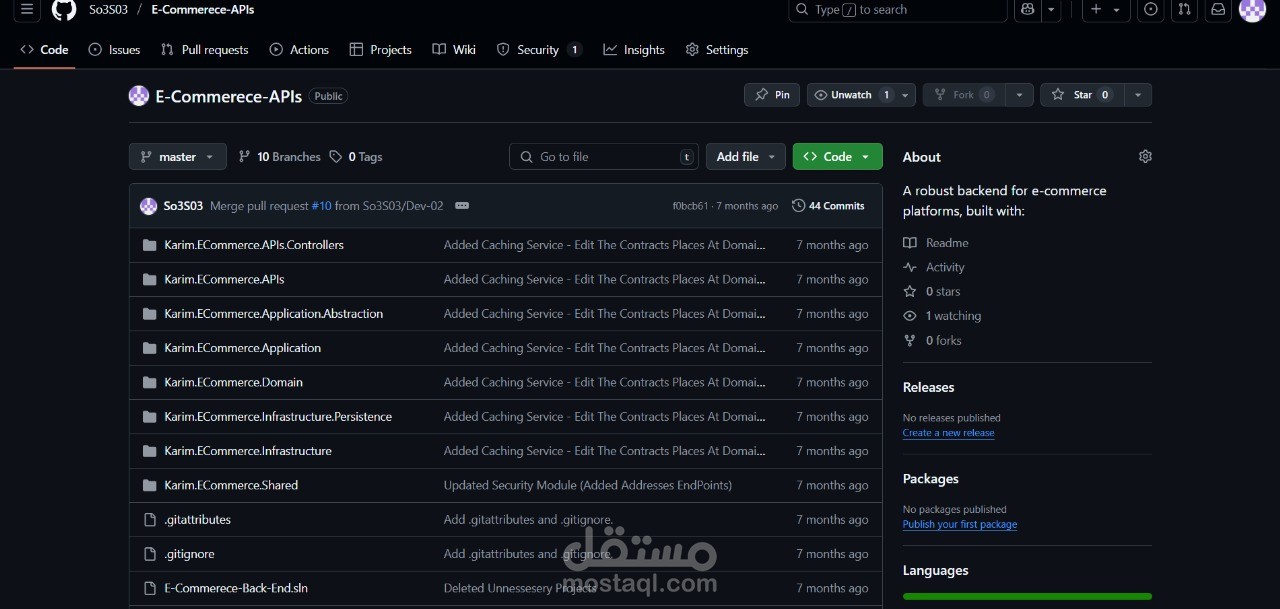View the 10 Branches link

click(279, 157)
